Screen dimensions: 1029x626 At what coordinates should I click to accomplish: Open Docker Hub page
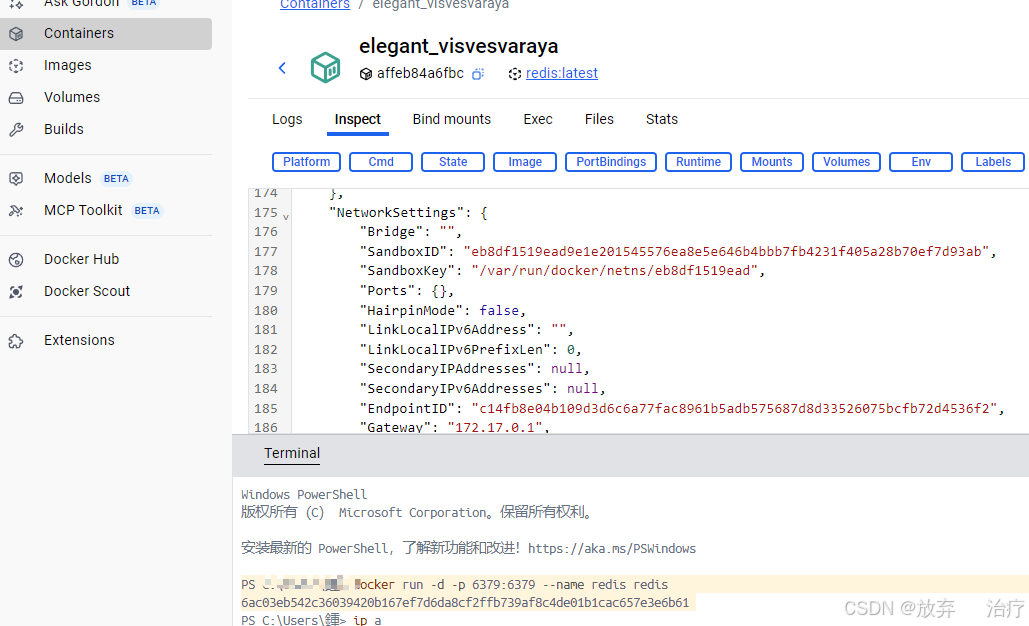(81, 259)
